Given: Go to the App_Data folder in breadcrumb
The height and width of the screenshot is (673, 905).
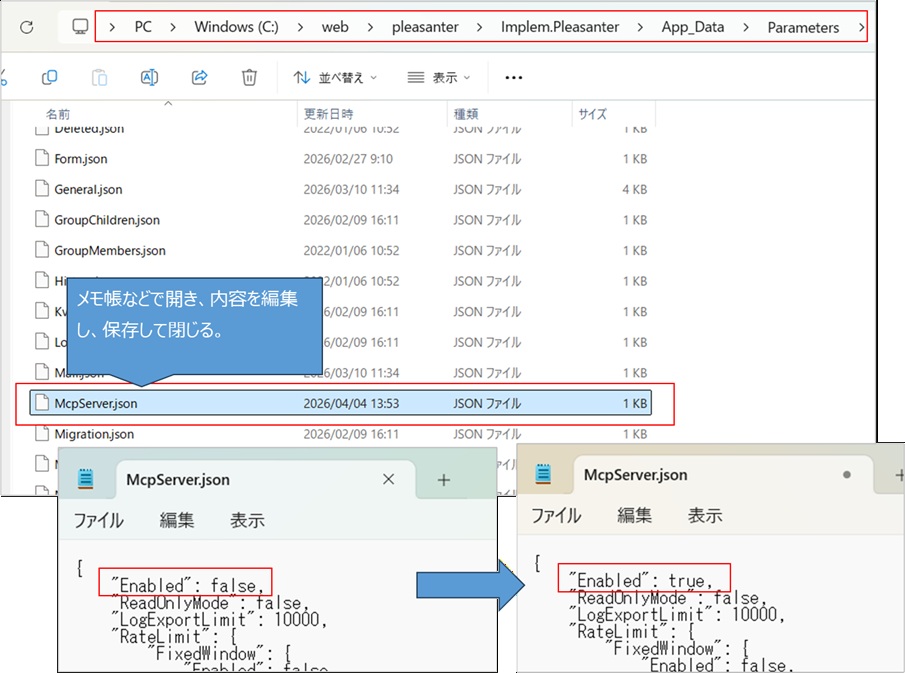Looking at the screenshot, I should click(692, 27).
